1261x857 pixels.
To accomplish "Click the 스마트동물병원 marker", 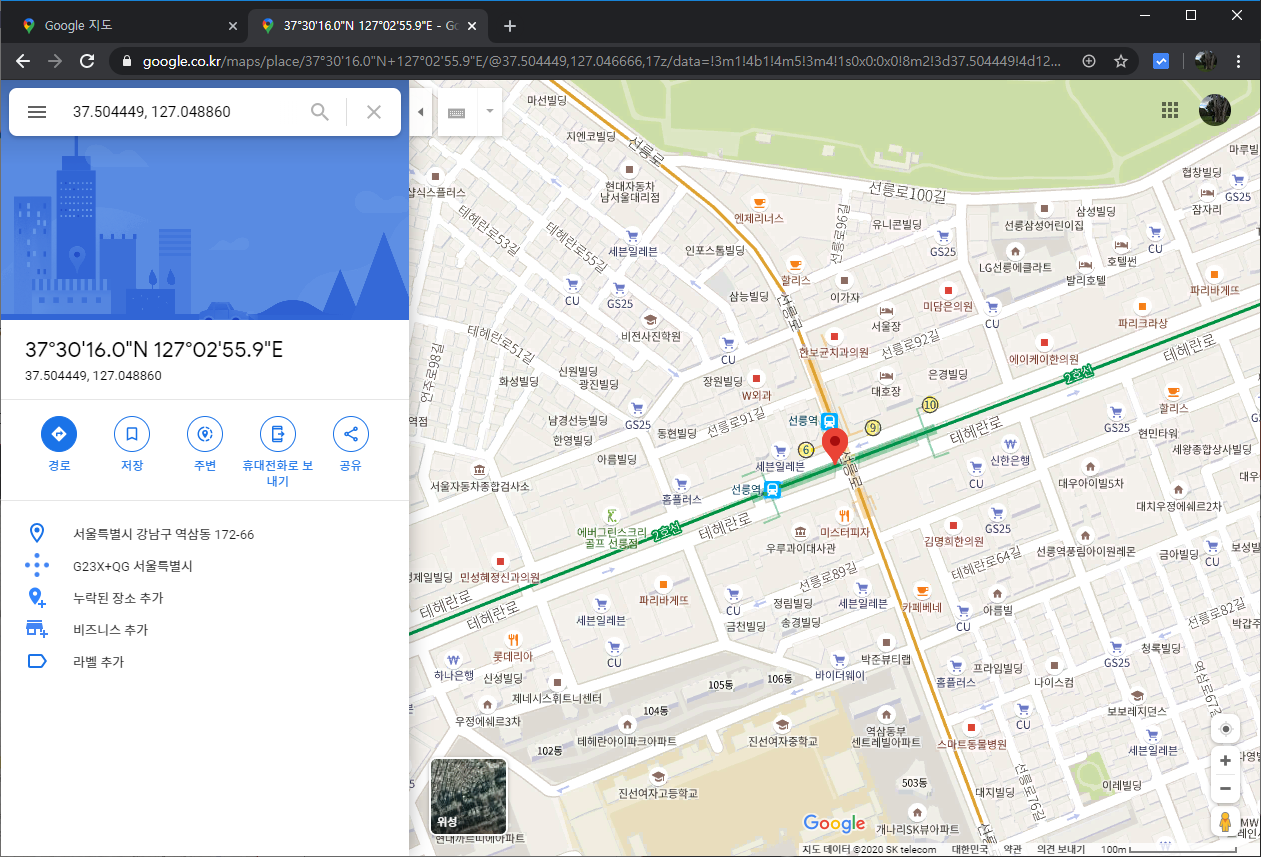I will (971, 727).
